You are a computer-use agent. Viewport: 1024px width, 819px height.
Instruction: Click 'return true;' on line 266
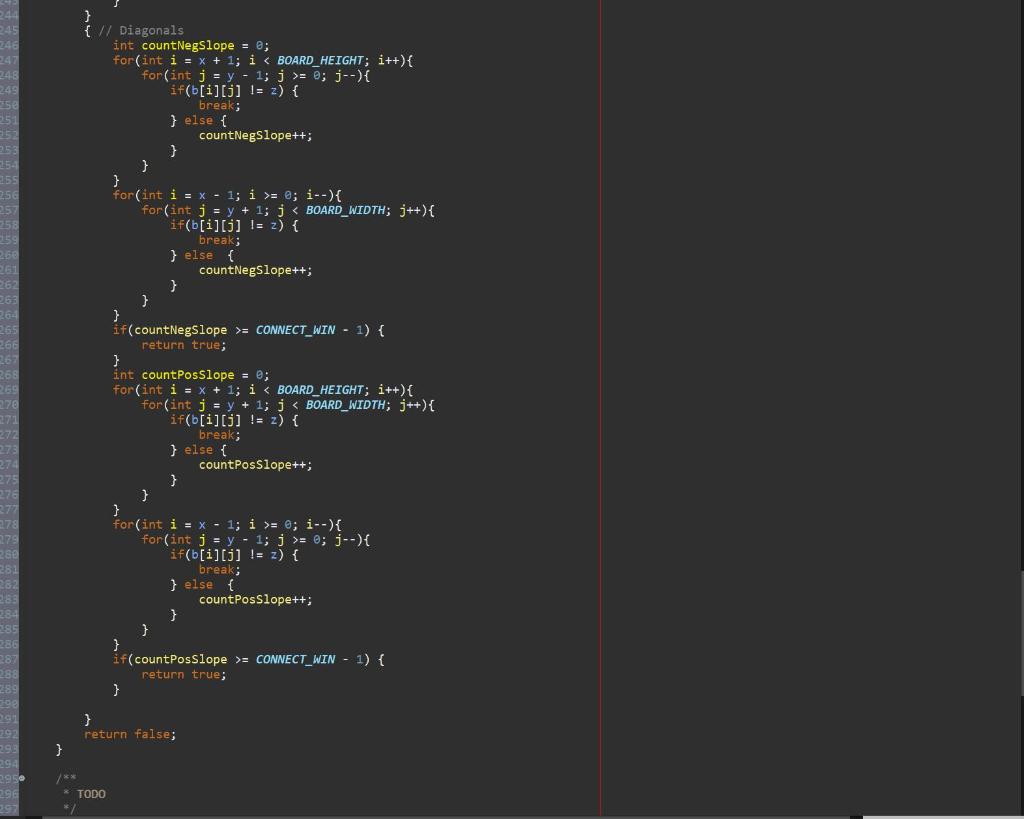tap(184, 345)
